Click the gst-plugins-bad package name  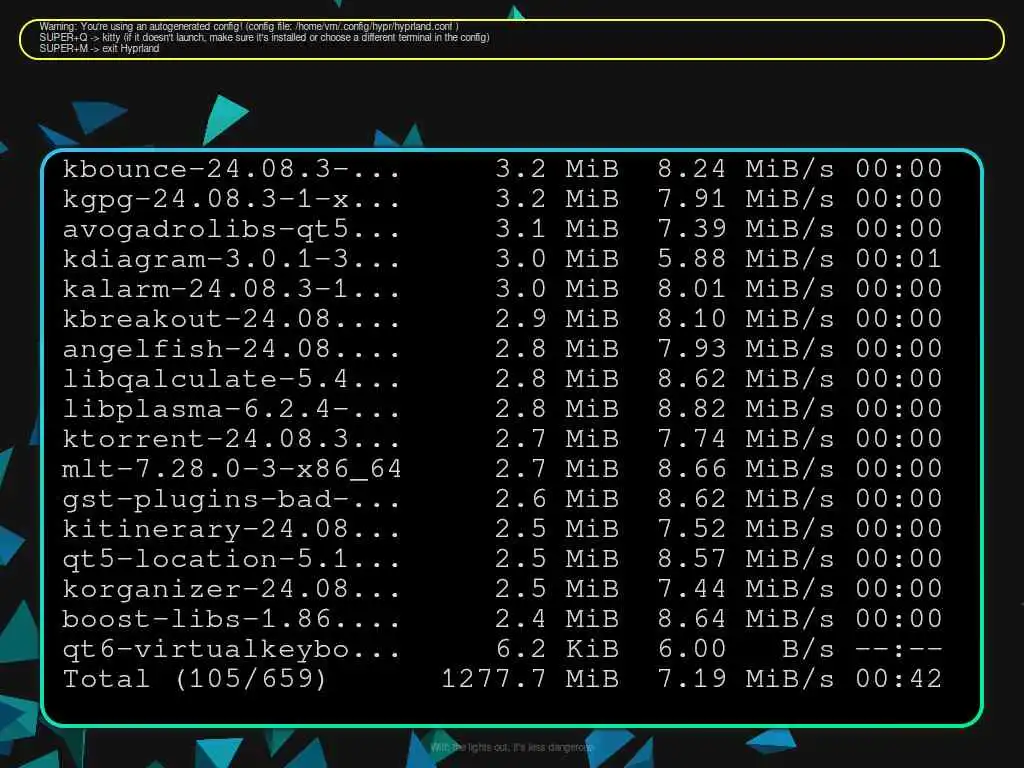[x=231, y=500]
